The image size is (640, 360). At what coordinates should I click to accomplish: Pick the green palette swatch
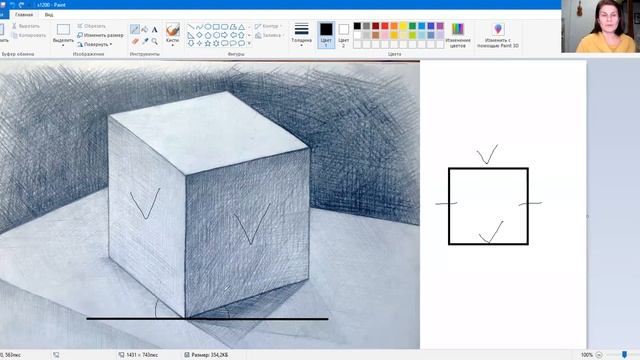[x=413, y=26]
